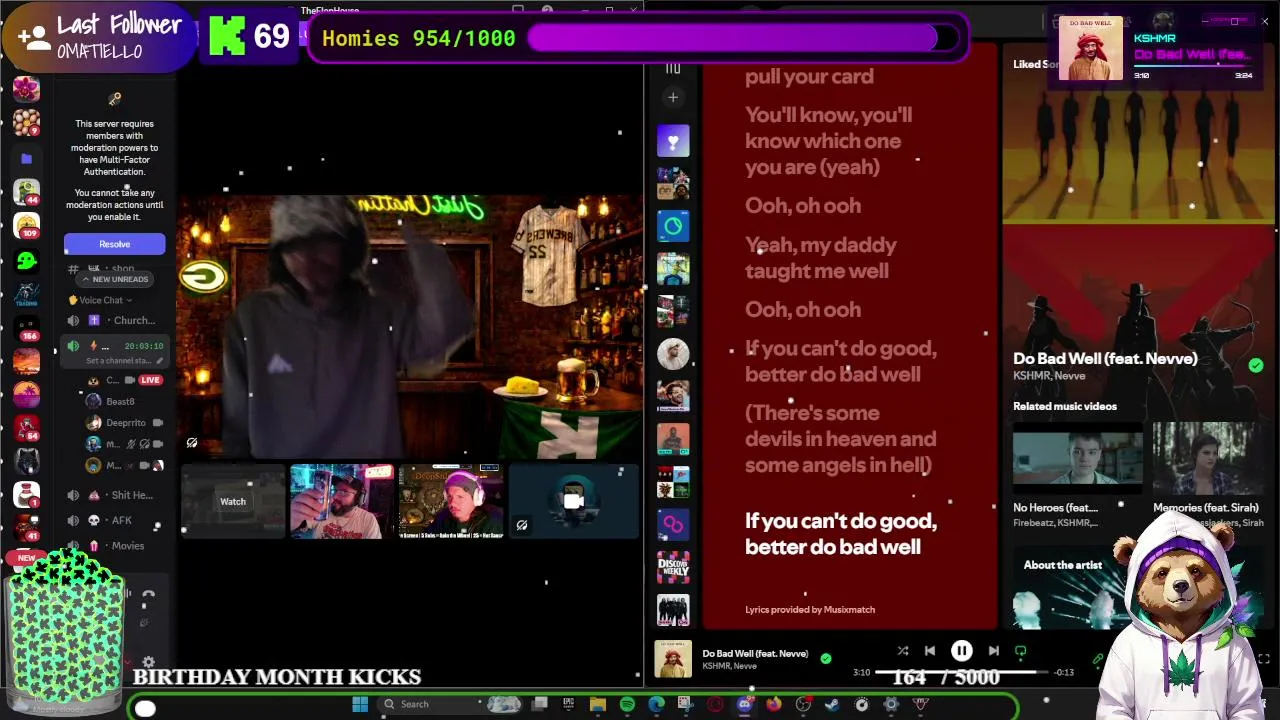Open Epic Games launcher from the taskbar

click(569, 704)
